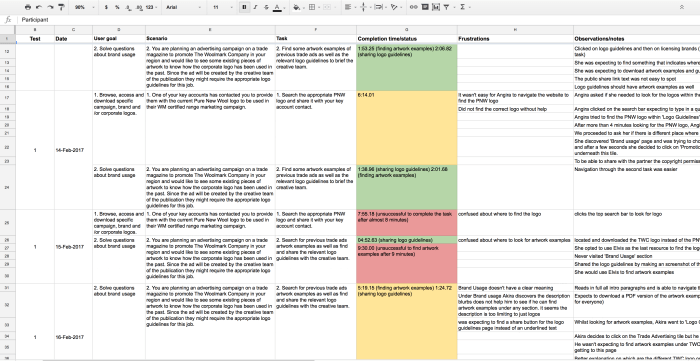The height and width of the screenshot is (361, 700).
Task: Select row 24 header
Action: point(8,187)
